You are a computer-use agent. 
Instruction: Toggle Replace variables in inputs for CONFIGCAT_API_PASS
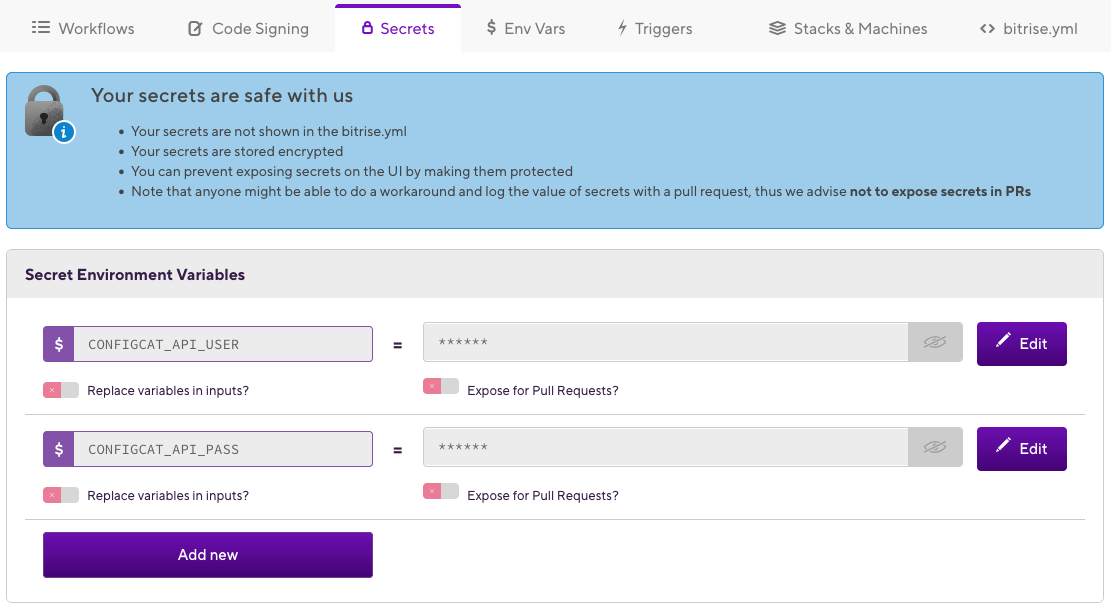point(60,495)
